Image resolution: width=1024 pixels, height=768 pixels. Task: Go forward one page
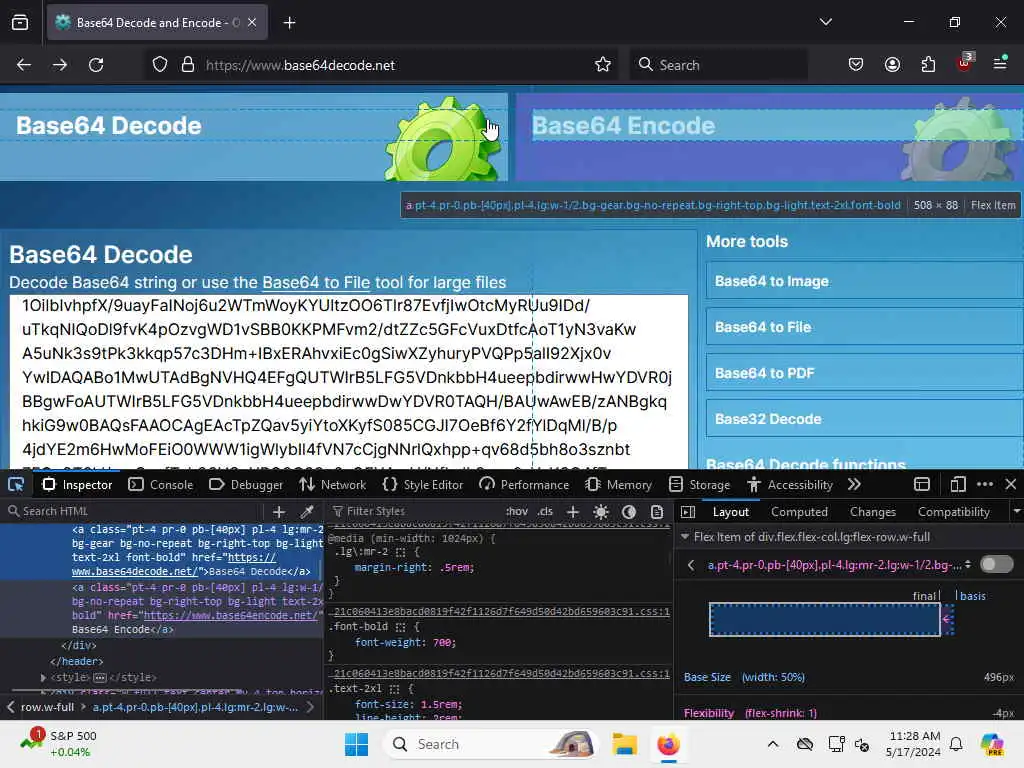(x=59, y=65)
